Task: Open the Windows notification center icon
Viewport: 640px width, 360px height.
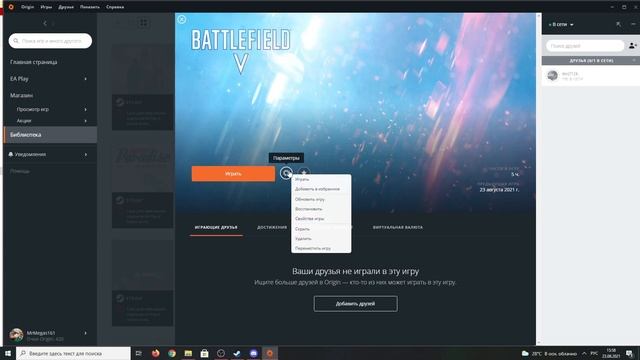Action: coord(629,353)
